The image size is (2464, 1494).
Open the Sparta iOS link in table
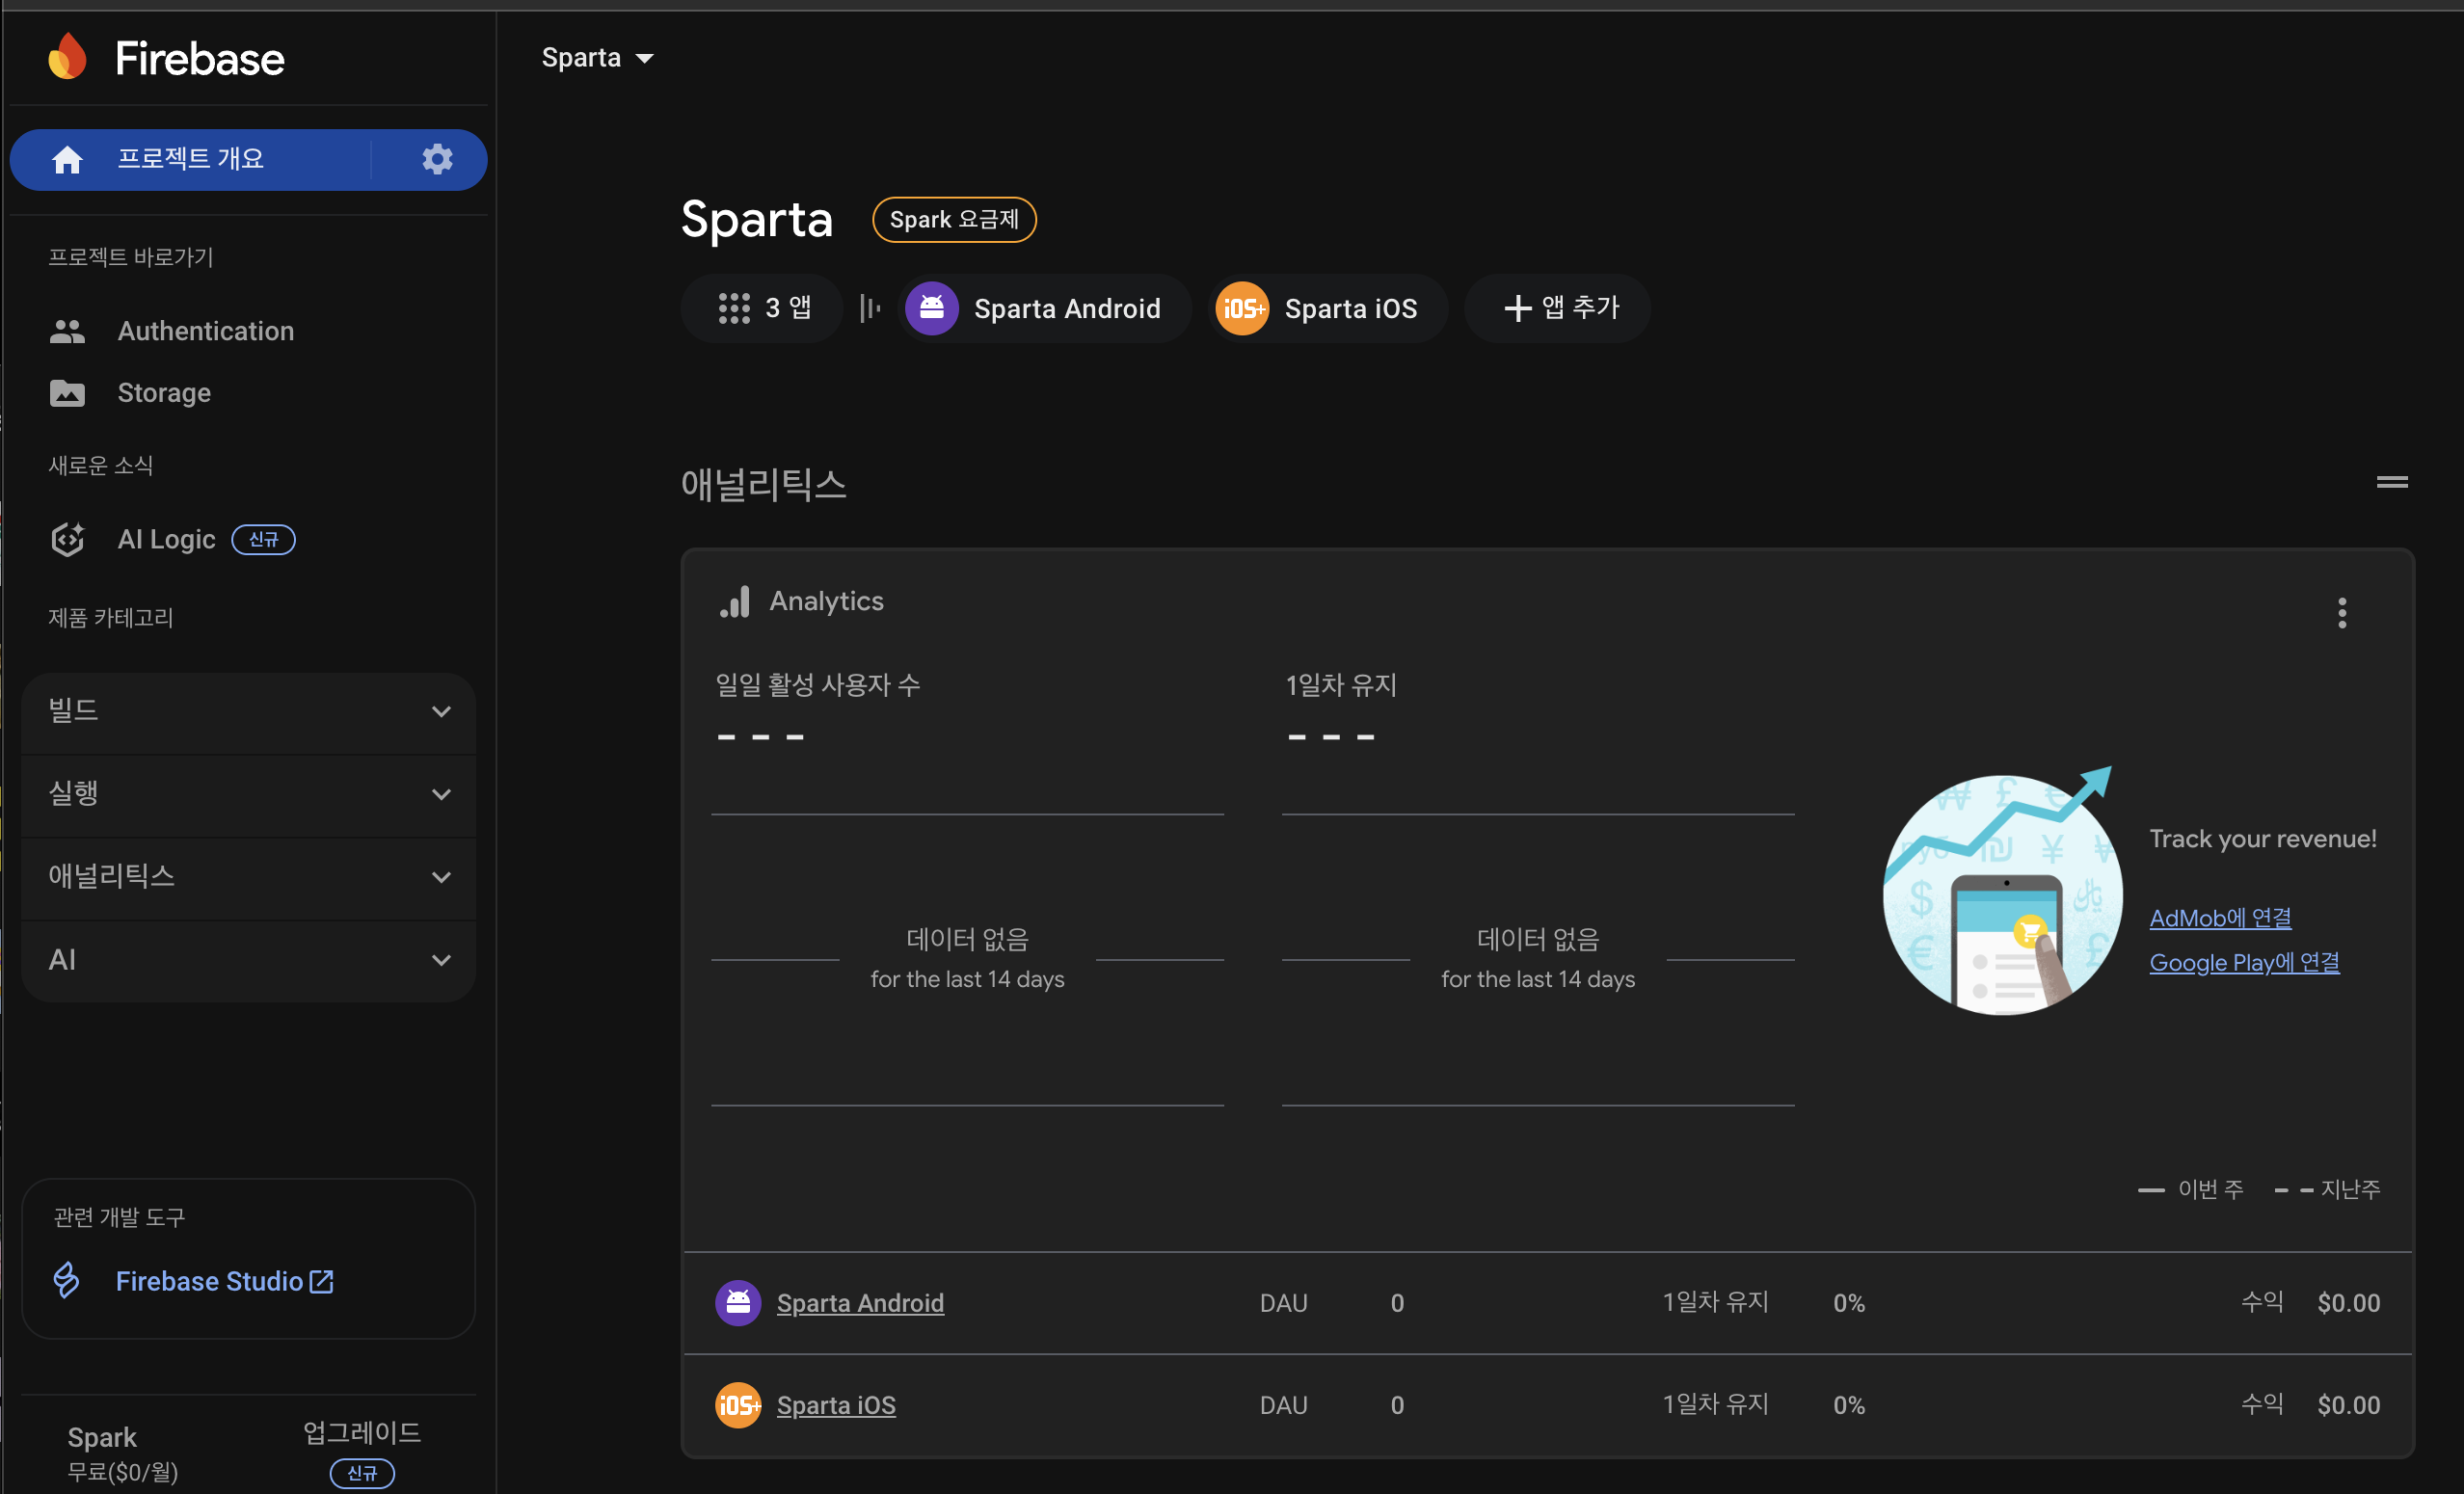click(836, 1404)
